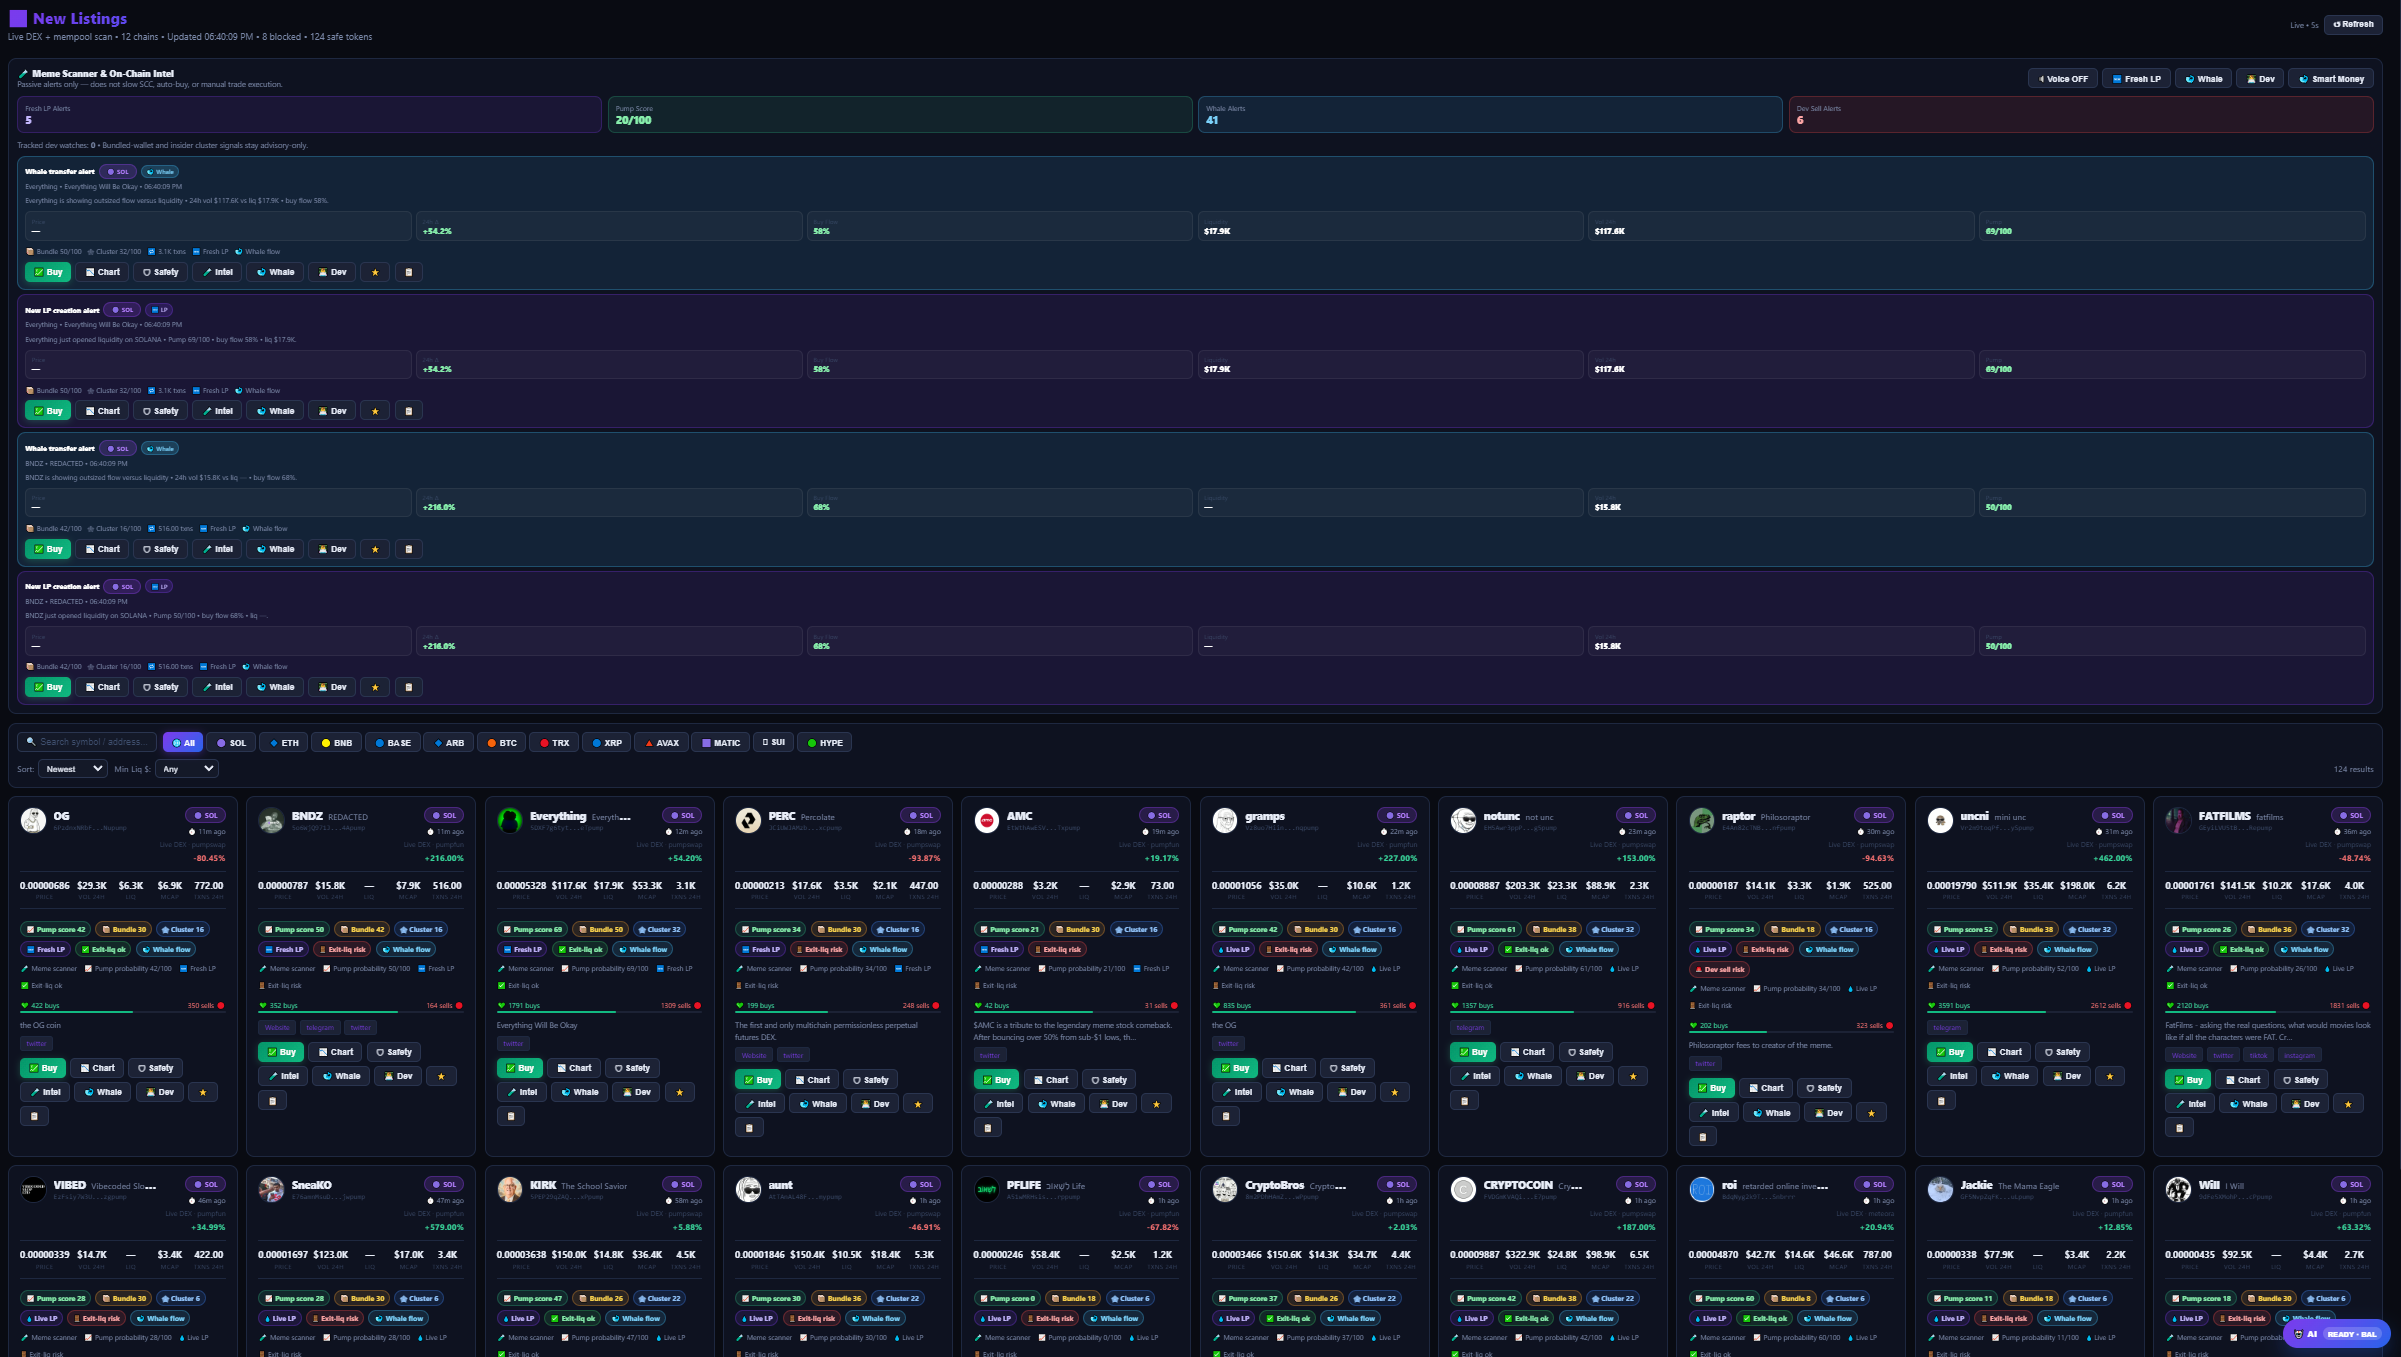The image size is (2401, 1357).
Task: Open the Chart for the OG token
Action: 97,1067
